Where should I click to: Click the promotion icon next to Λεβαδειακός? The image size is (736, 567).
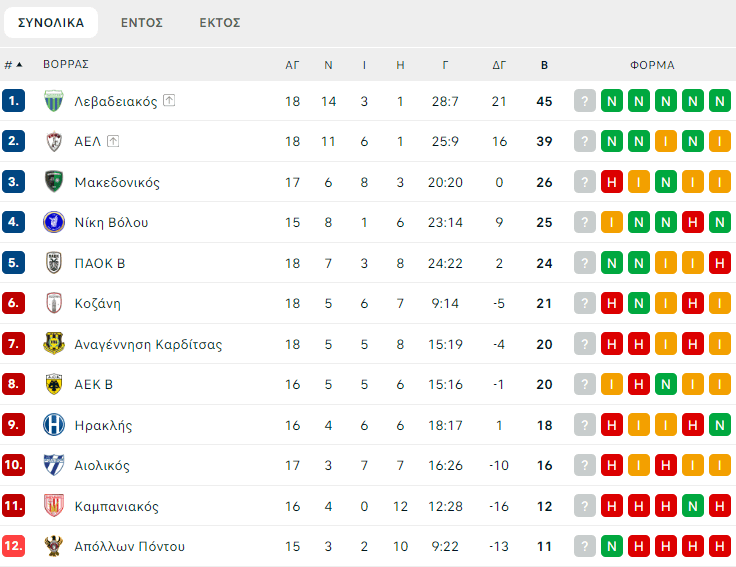169,101
